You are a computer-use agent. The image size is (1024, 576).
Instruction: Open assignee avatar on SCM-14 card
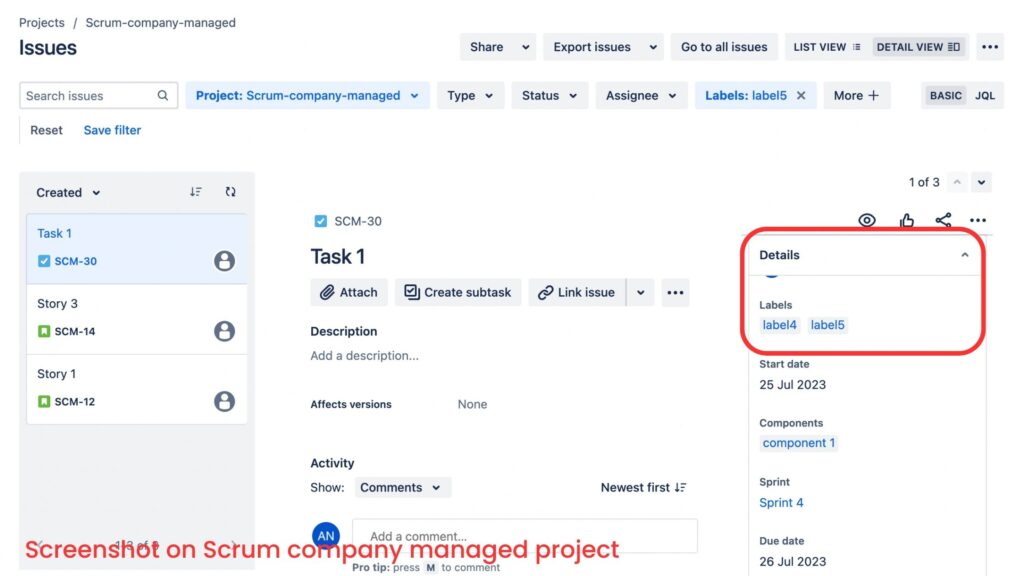pos(224,331)
